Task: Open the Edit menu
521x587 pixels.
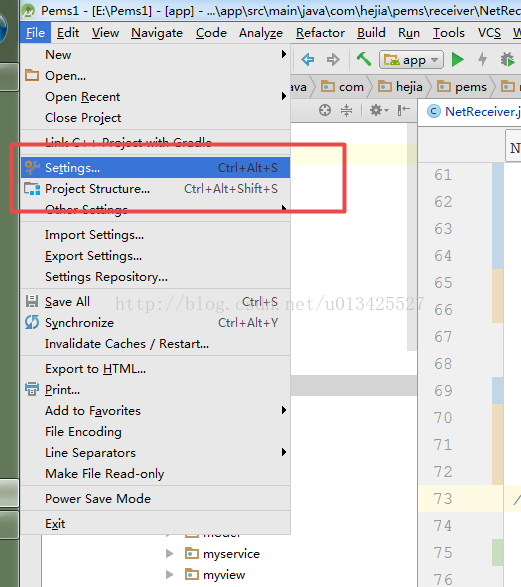Action: [68, 33]
